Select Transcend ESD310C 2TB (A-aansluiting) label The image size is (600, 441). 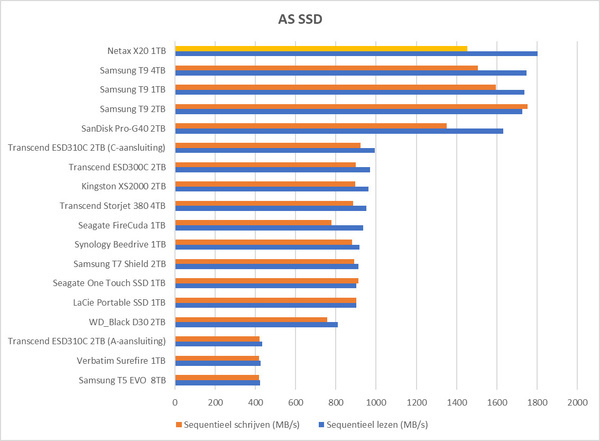[87, 341]
